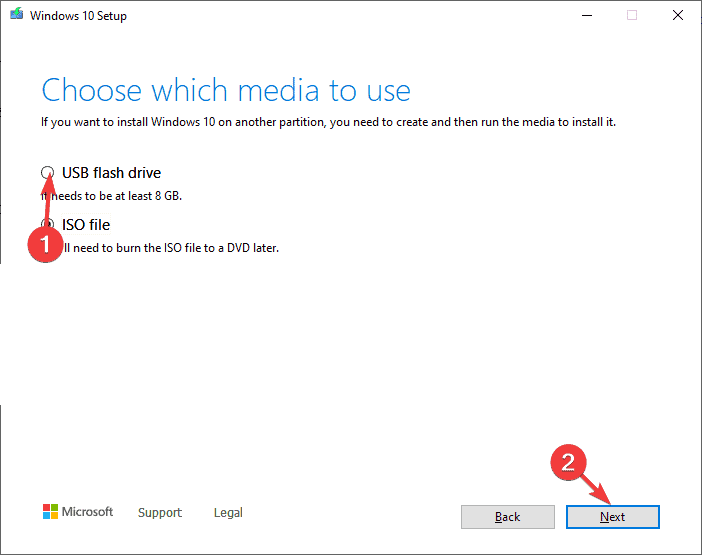Click 'need to burn the ISO file' description
This screenshot has height=555, width=702.
click(170, 248)
